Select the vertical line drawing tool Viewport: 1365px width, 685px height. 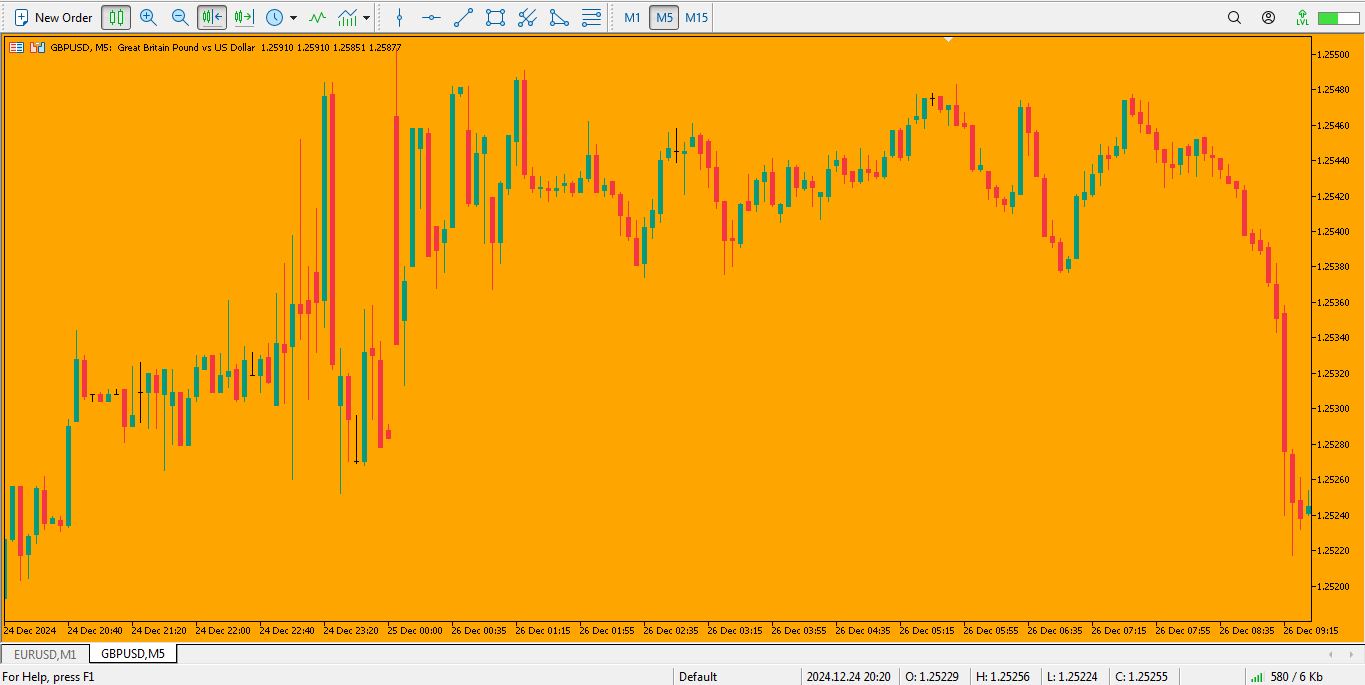(x=400, y=17)
